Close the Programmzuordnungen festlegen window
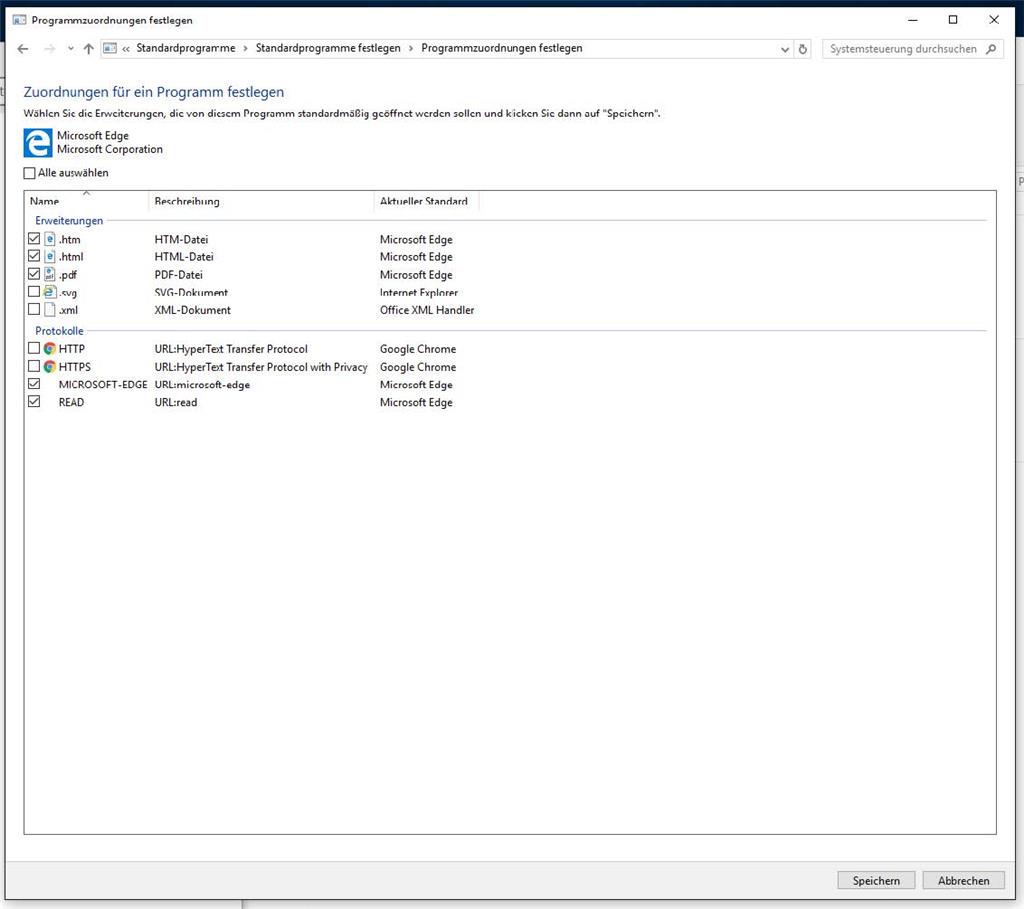Screen dimensions: 1024x909 click(994, 20)
